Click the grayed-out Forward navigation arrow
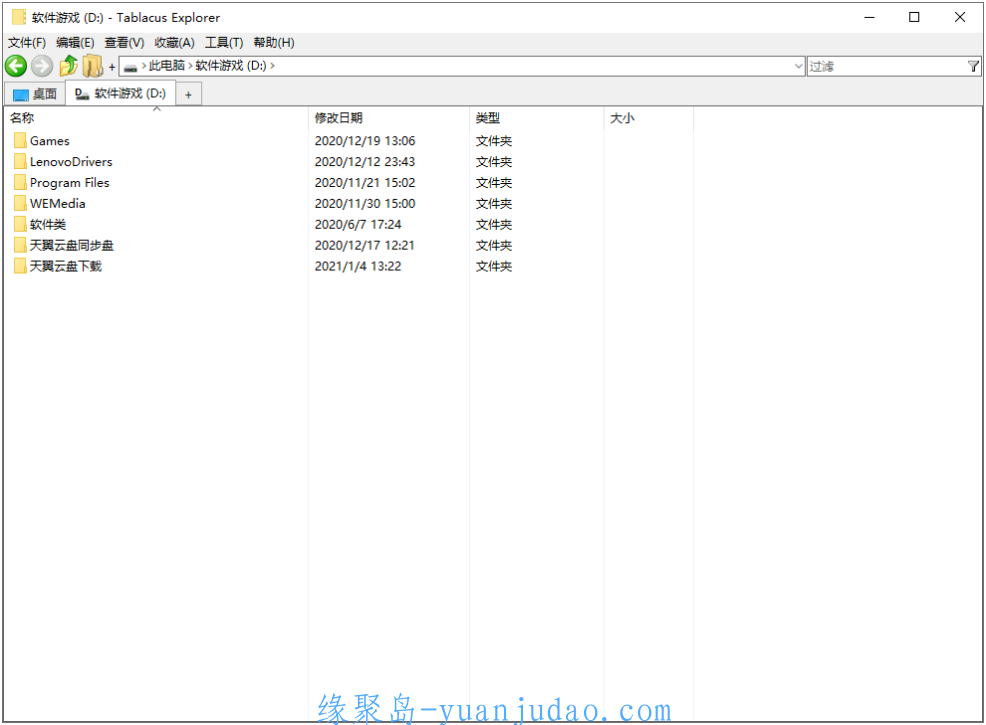The width and height of the screenshot is (986, 725). (x=41, y=66)
